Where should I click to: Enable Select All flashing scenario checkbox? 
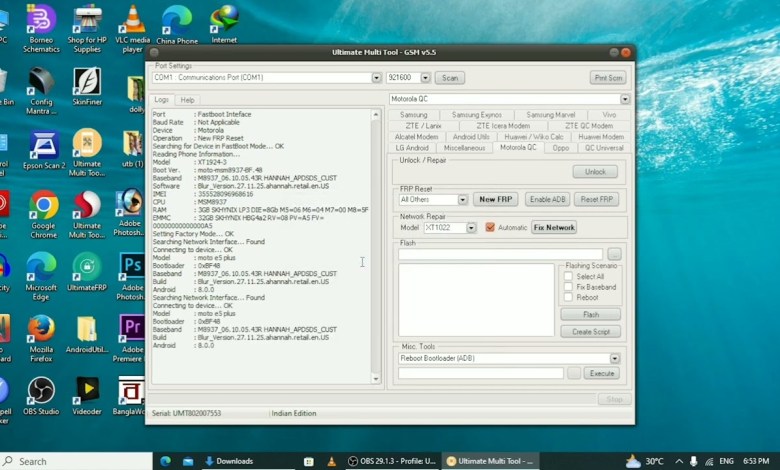point(568,276)
